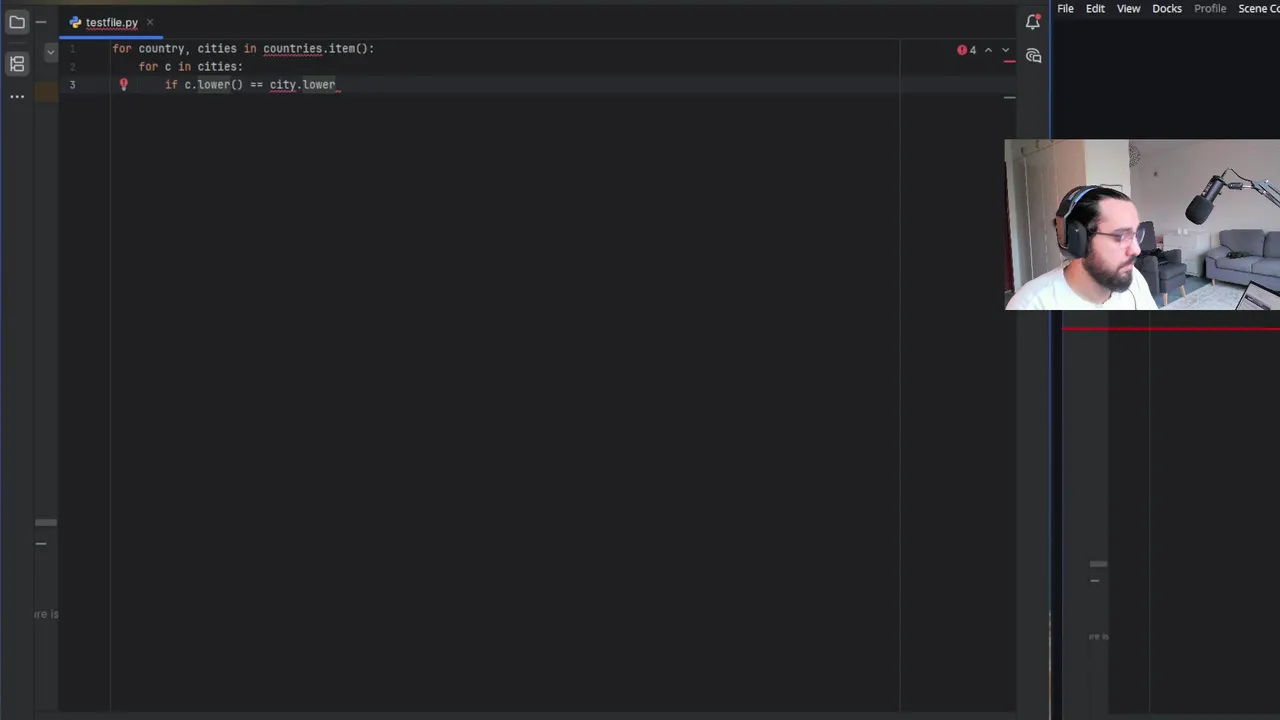Open the Structure tool window

click(x=17, y=64)
